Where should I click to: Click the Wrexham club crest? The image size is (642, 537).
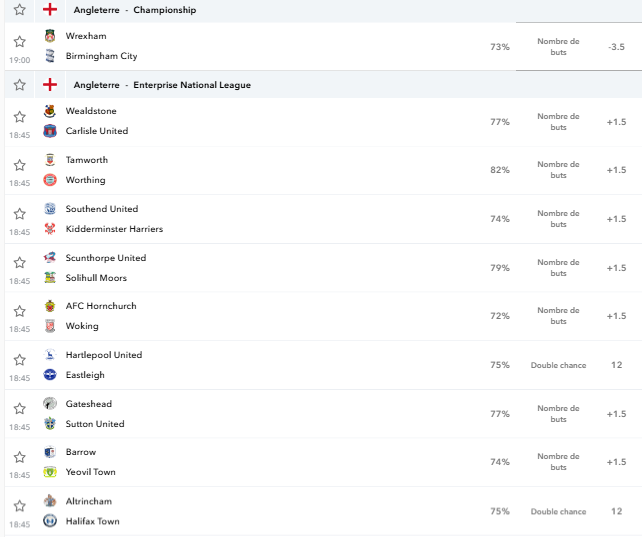pos(50,36)
